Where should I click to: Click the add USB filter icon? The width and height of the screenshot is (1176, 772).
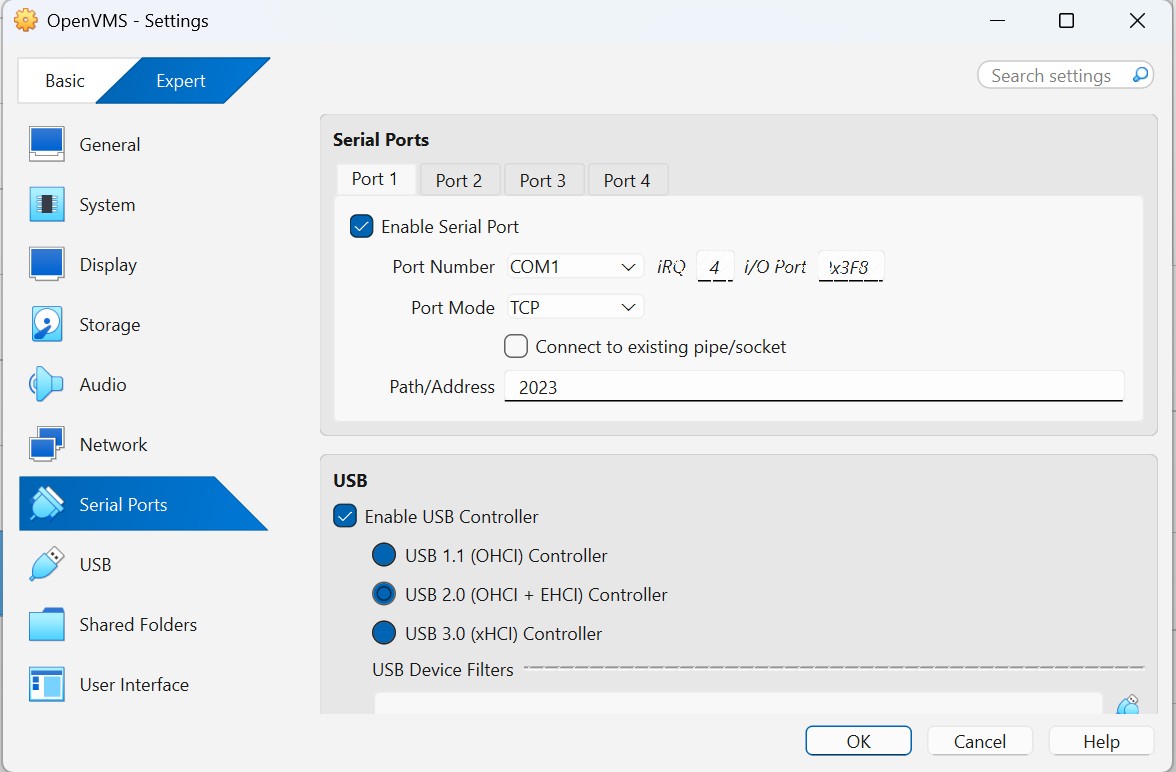tap(1127, 705)
